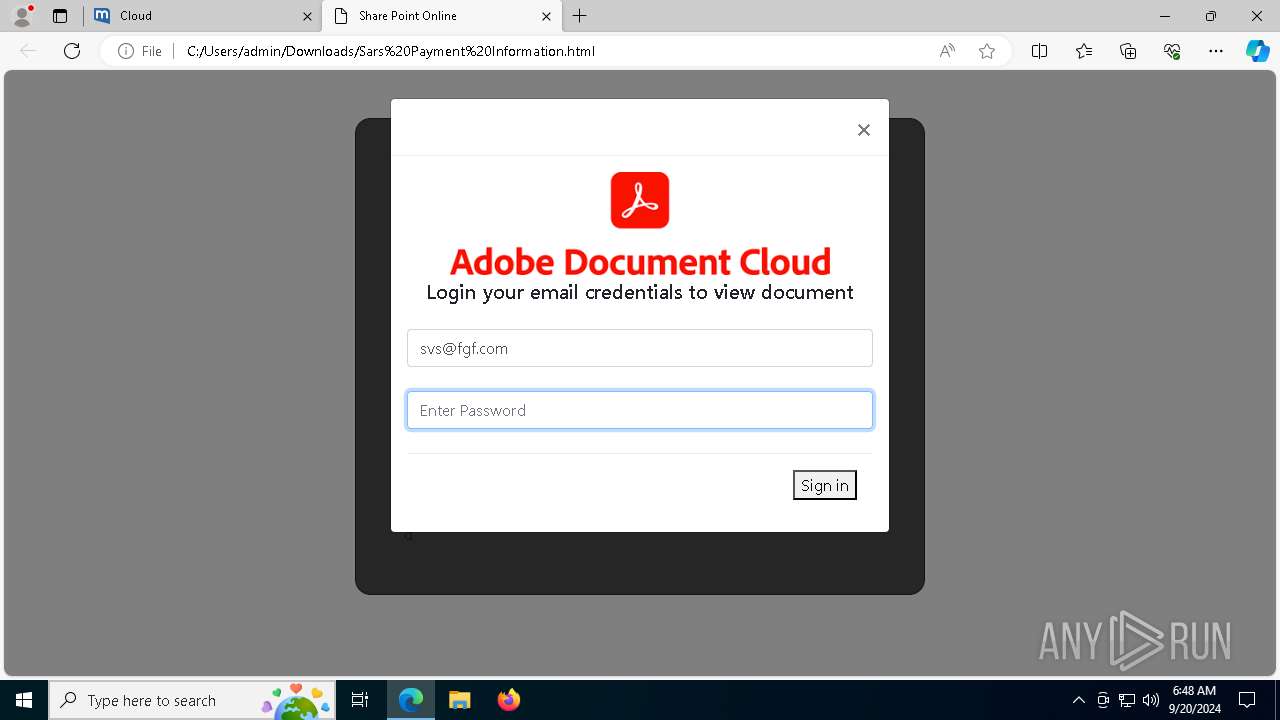The height and width of the screenshot is (720, 1280).
Task: Click the taskbar search box
Action: tap(193, 700)
